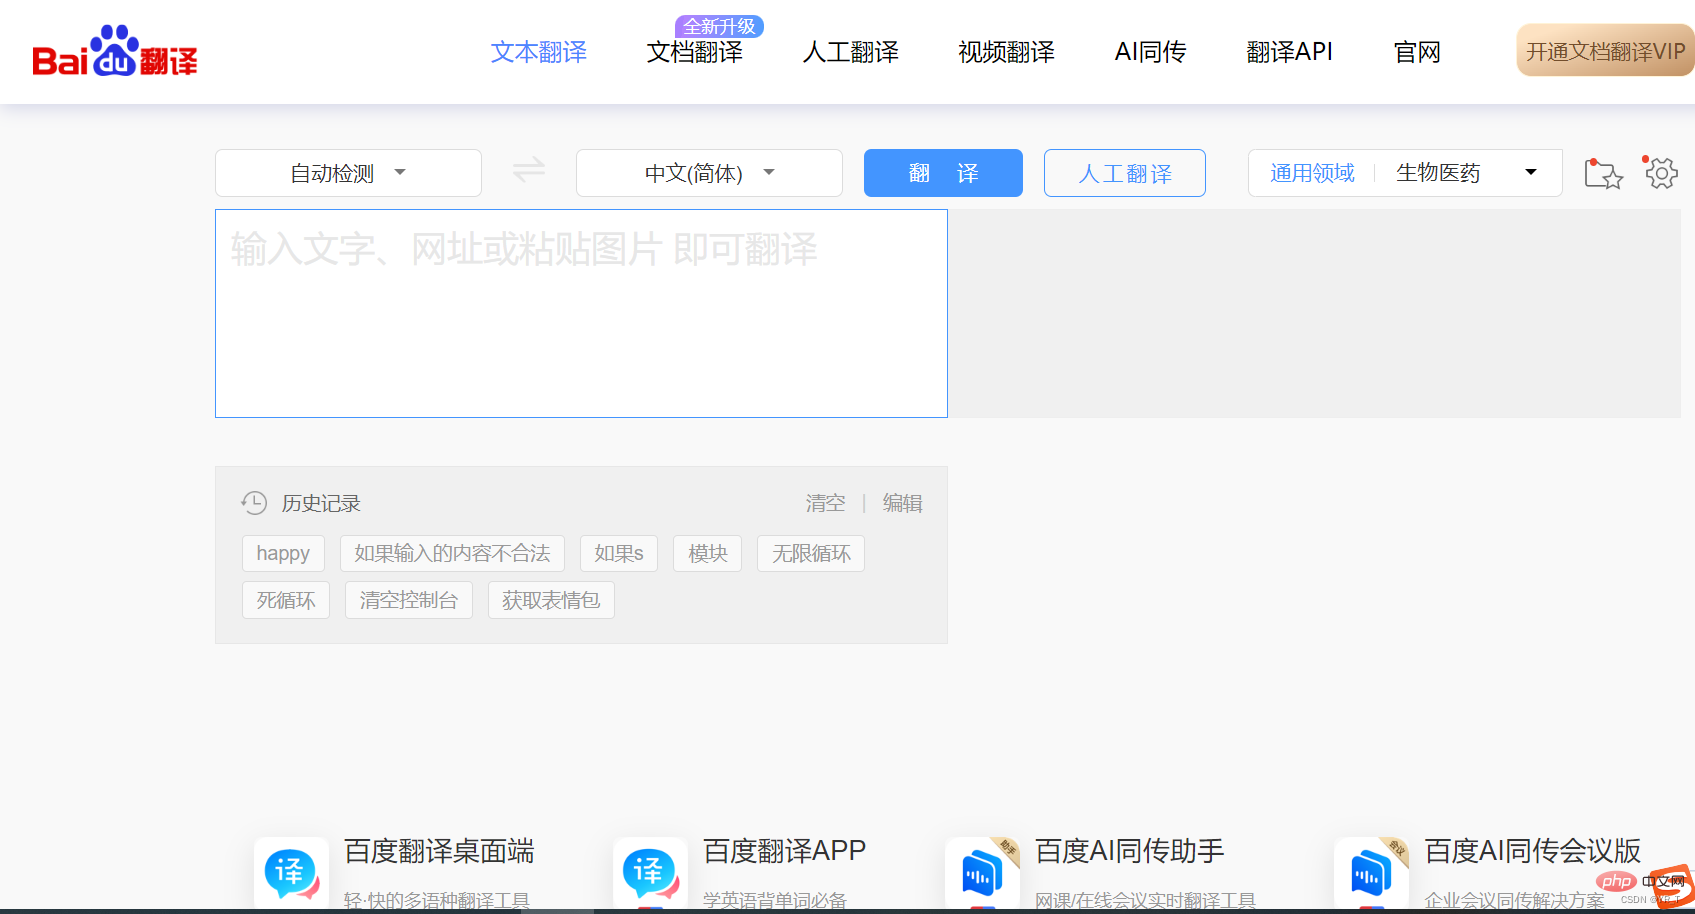
Task: Swap source and target languages
Action: click(529, 171)
